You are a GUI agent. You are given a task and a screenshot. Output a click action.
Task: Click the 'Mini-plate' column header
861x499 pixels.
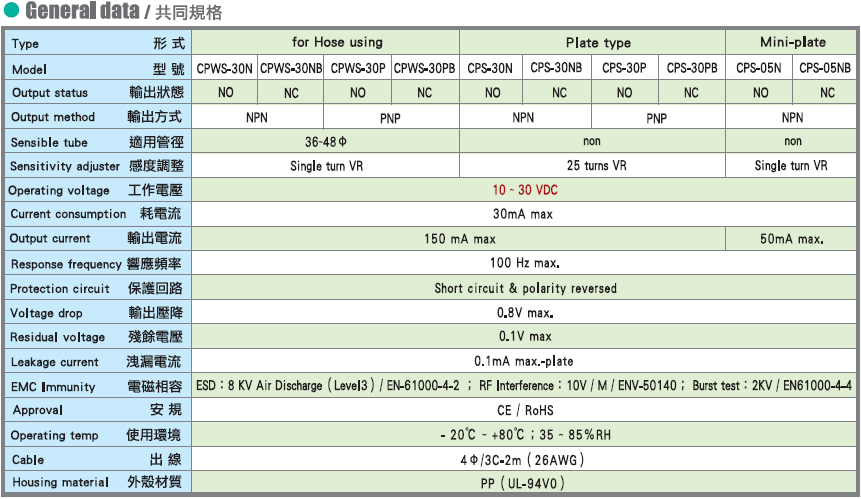pyautogui.click(x=793, y=42)
